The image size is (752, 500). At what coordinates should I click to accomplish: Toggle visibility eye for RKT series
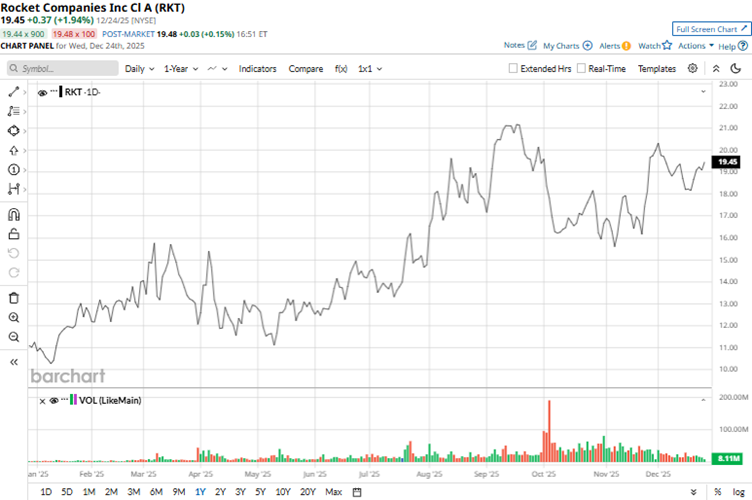[x=42, y=93]
